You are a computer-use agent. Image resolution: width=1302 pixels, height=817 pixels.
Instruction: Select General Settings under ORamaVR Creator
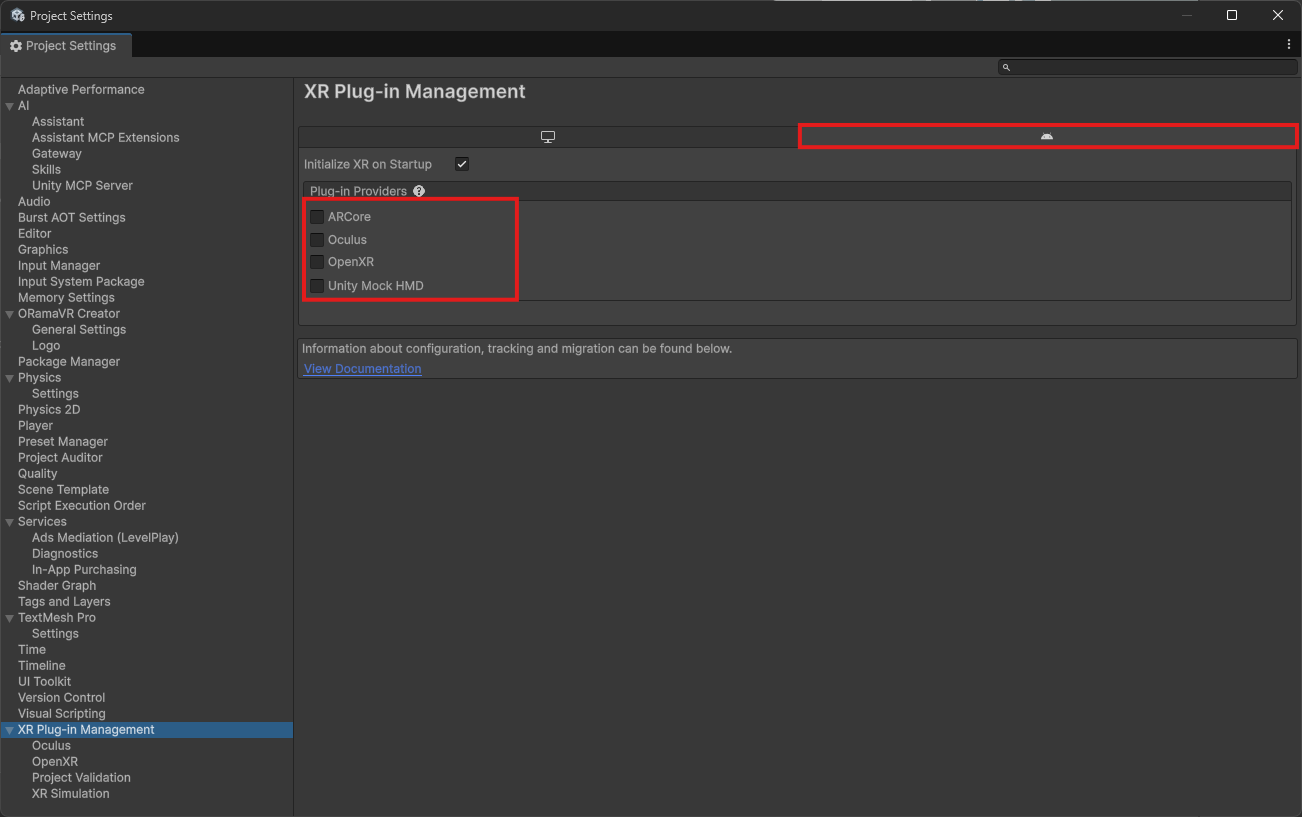[x=79, y=330]
